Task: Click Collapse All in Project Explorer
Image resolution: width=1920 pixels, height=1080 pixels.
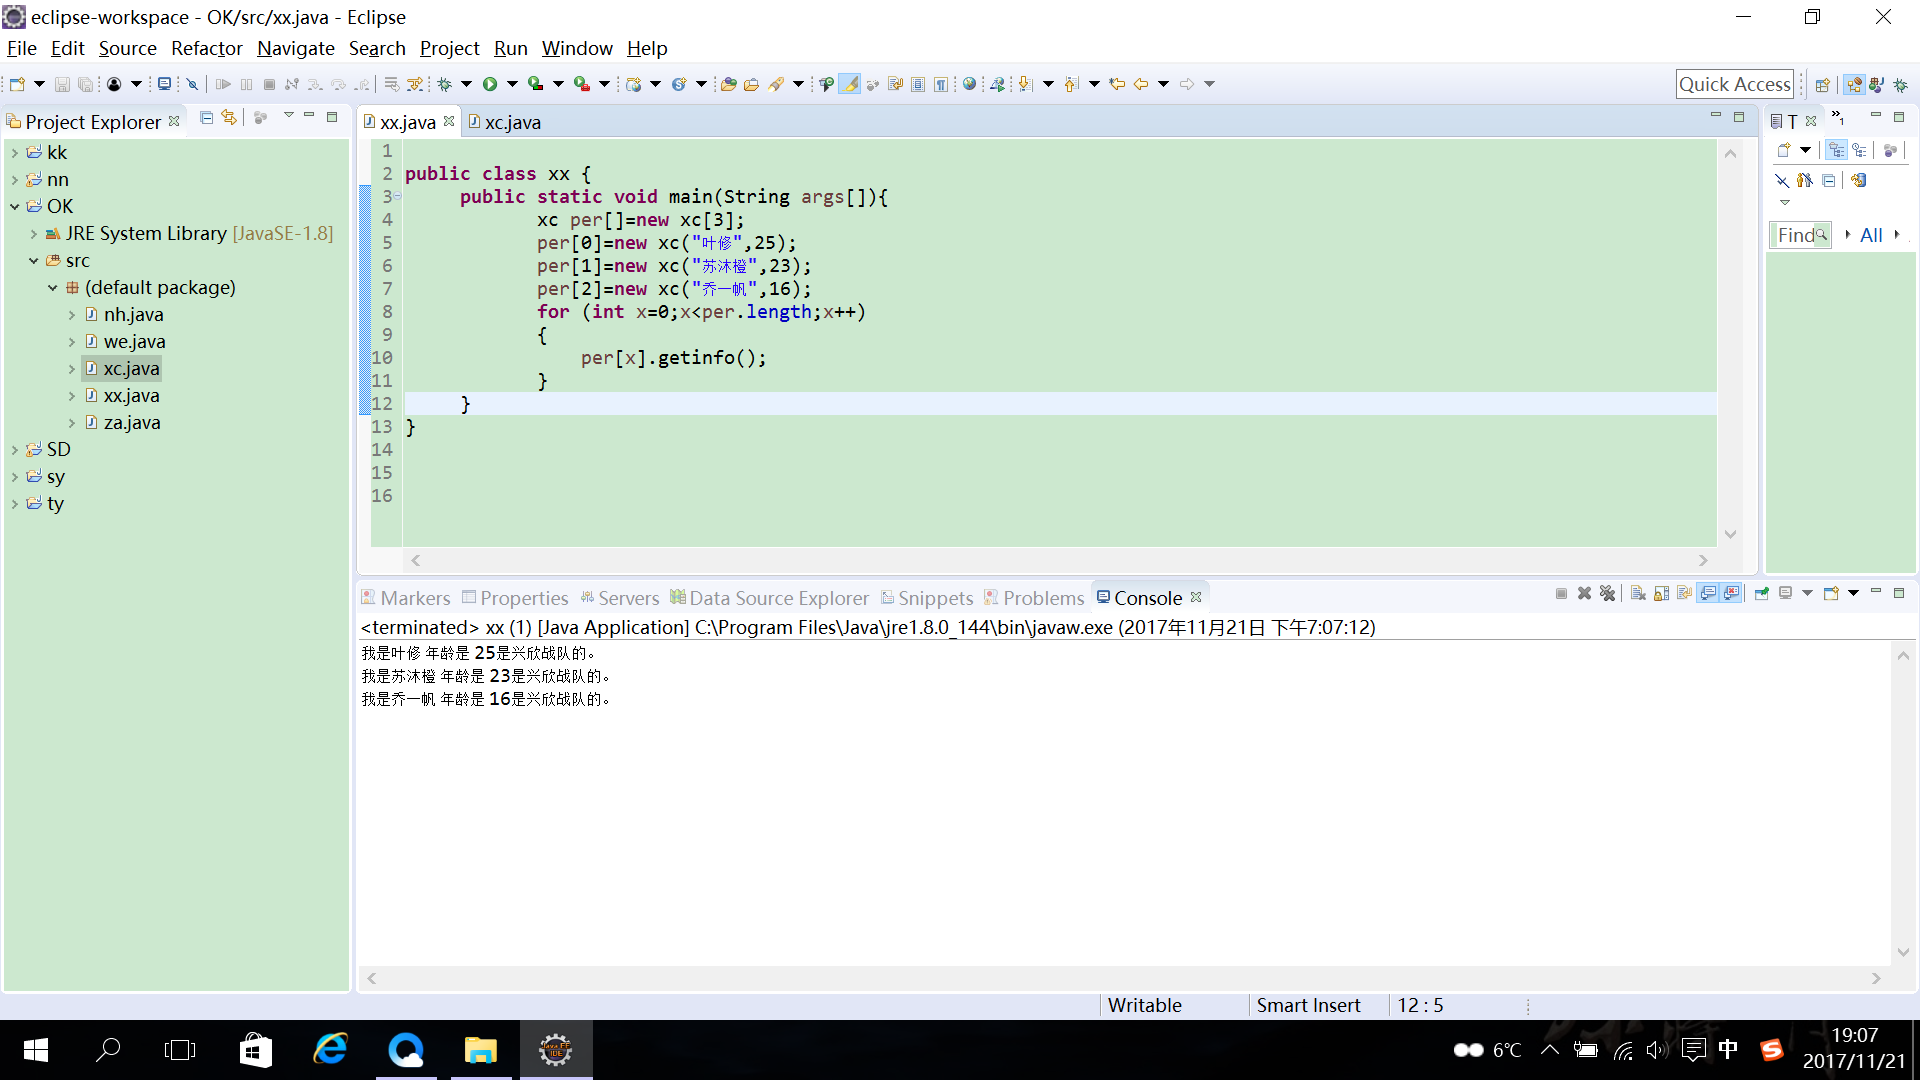Action: 206,118
